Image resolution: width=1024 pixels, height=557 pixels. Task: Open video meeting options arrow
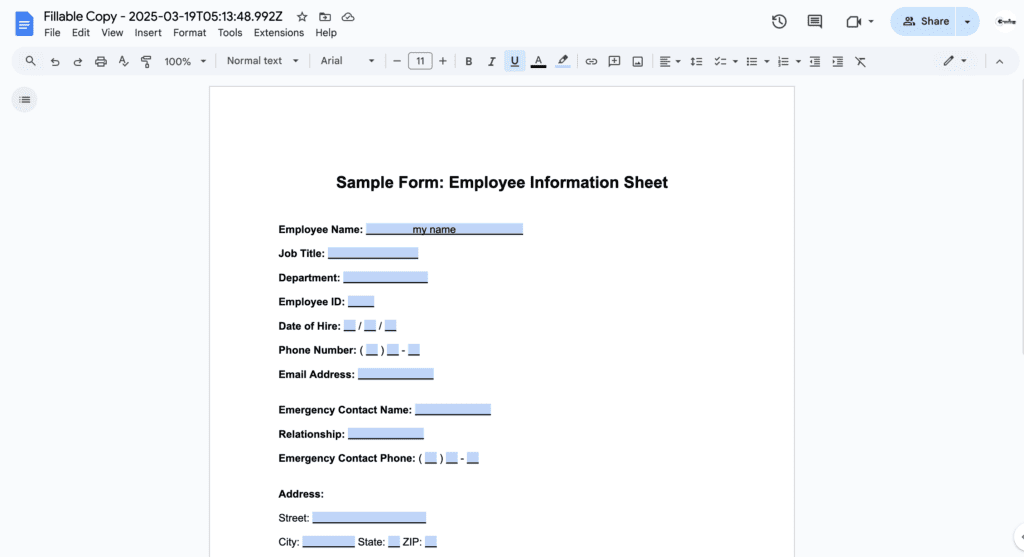871,22
